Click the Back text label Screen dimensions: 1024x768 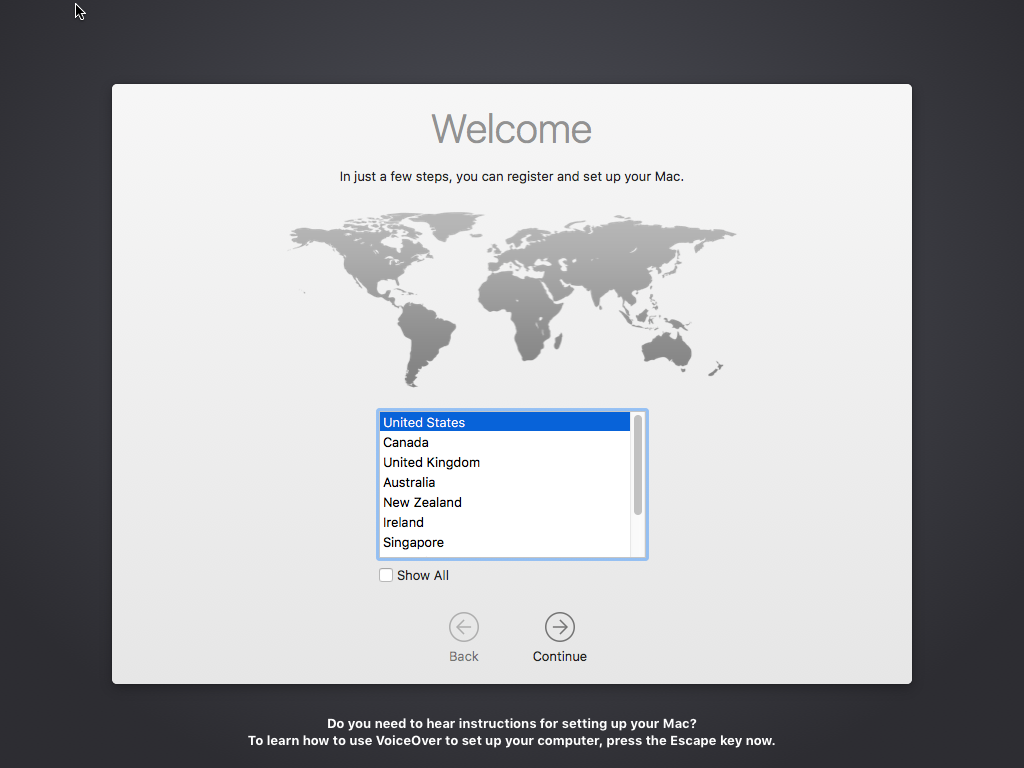[464, 657]
